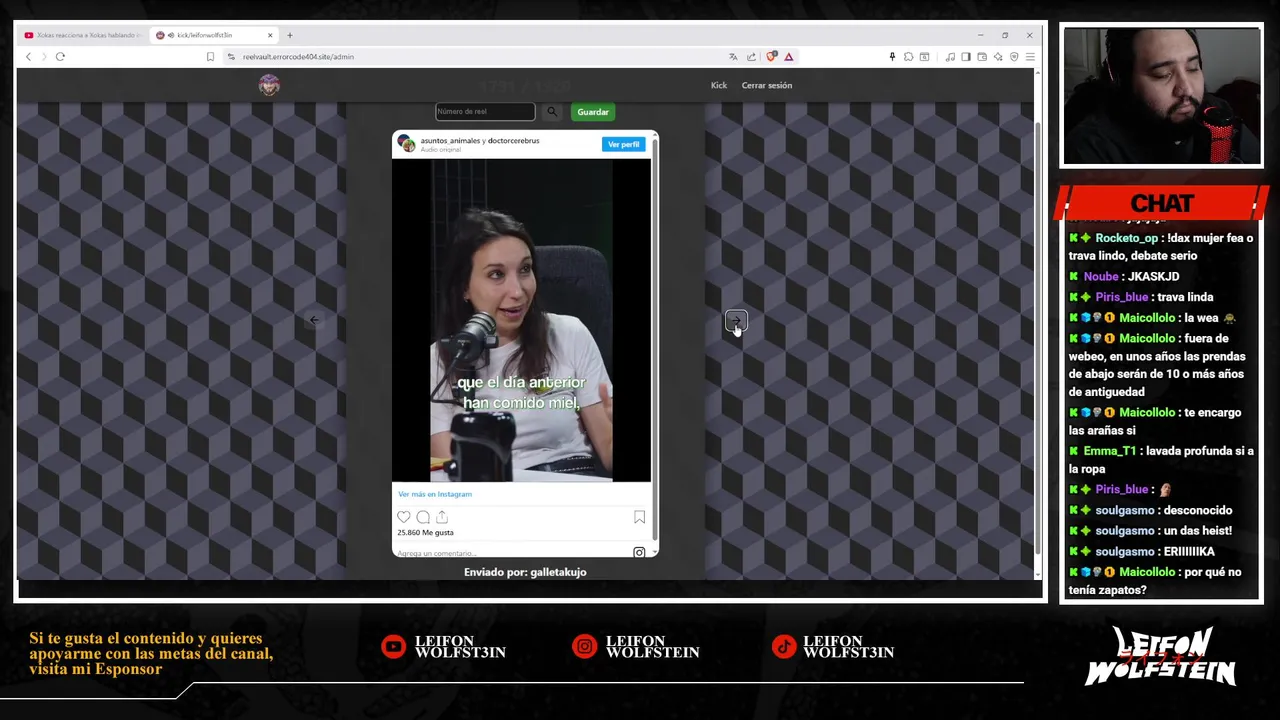
Task: Go to next reel with right arrow
Action: click(x=736, y=320)
